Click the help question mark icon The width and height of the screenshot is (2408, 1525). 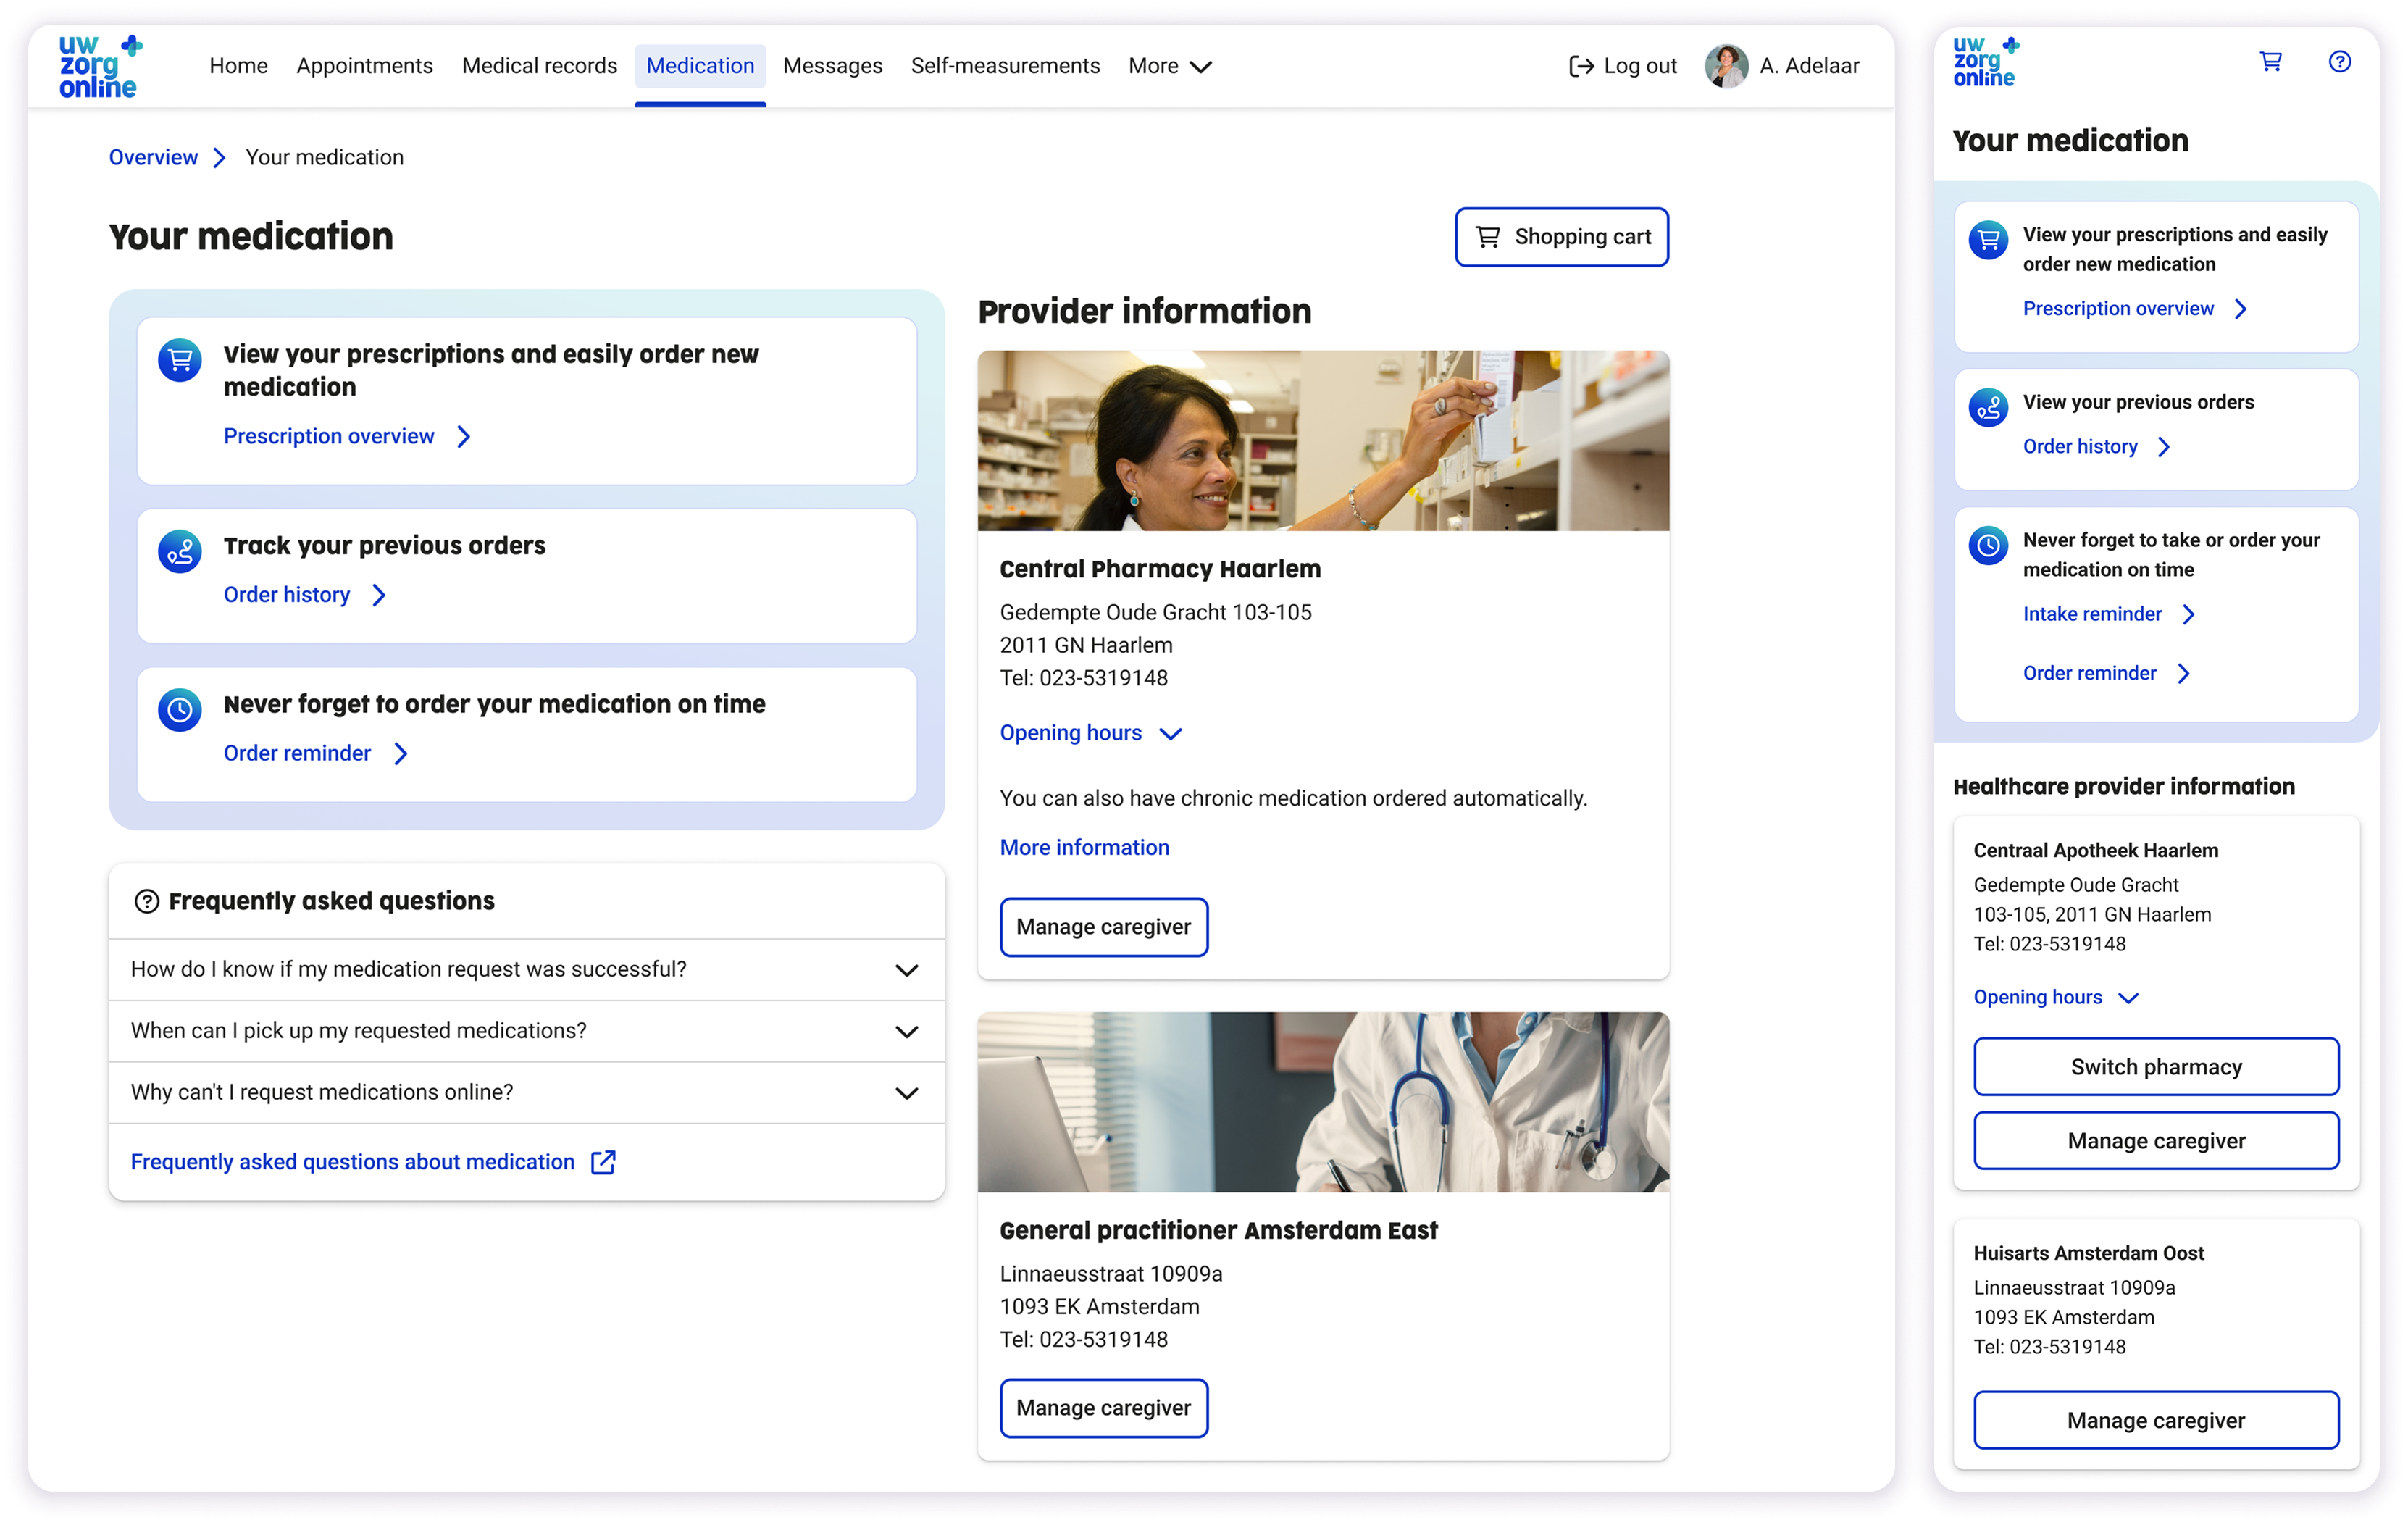coord(2339,62)
